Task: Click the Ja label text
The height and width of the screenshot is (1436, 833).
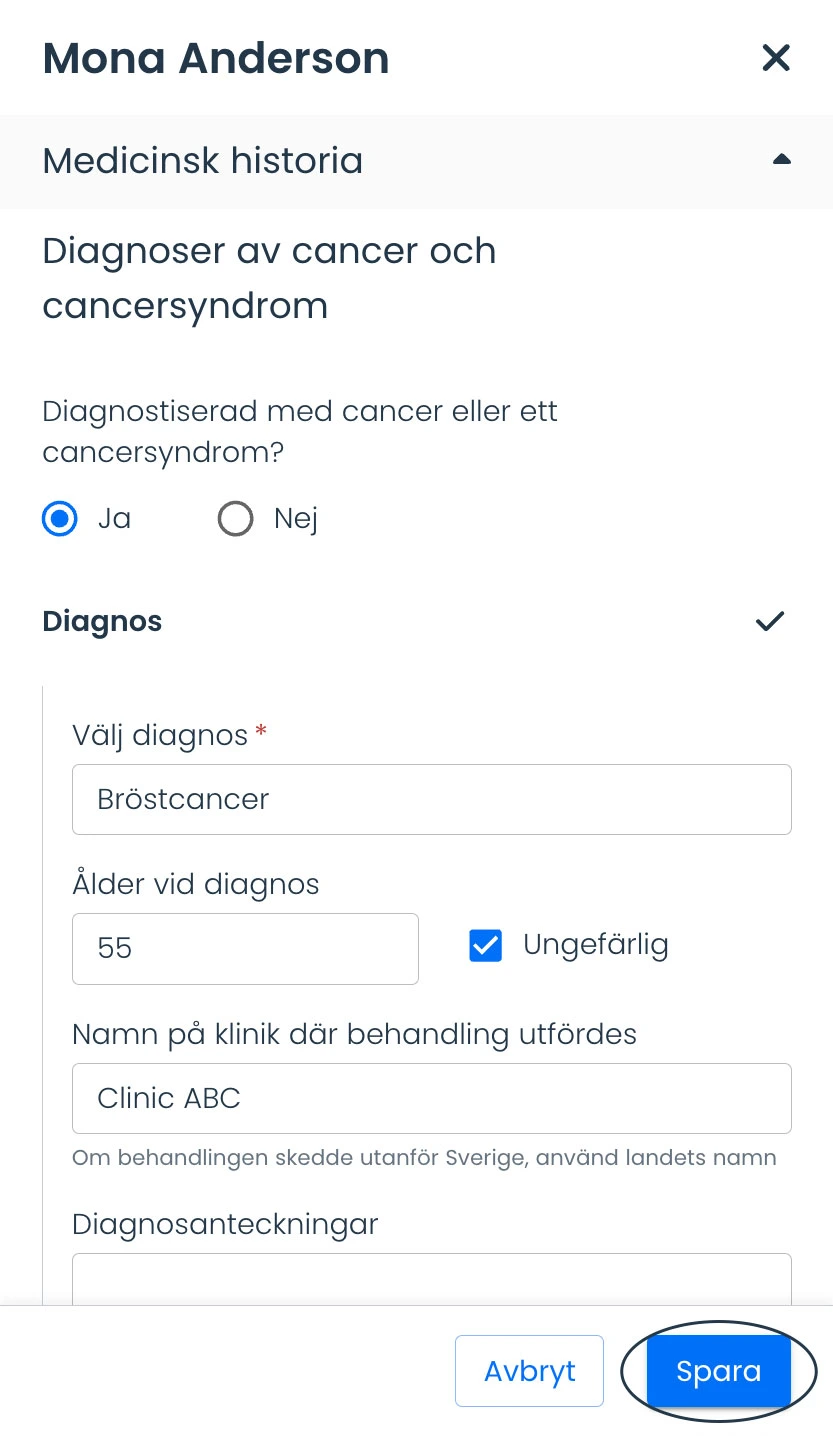Action: tap(115, 519)
